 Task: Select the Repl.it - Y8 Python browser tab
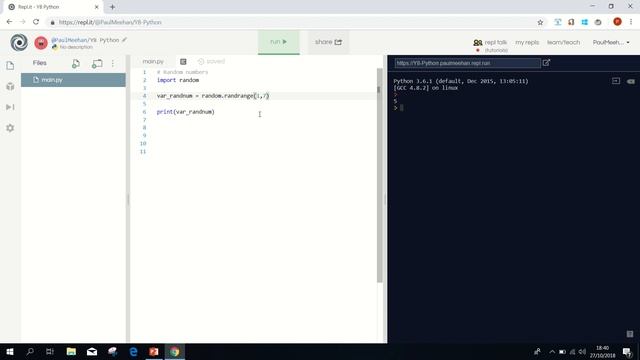coord(52,7)
